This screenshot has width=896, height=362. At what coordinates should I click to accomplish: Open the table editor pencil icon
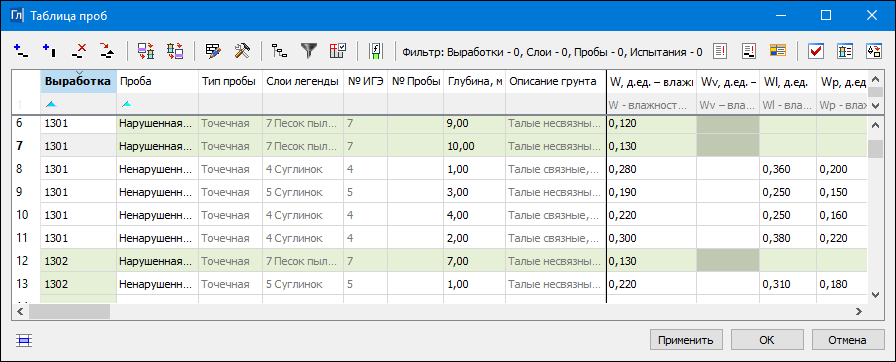(214, 51)
